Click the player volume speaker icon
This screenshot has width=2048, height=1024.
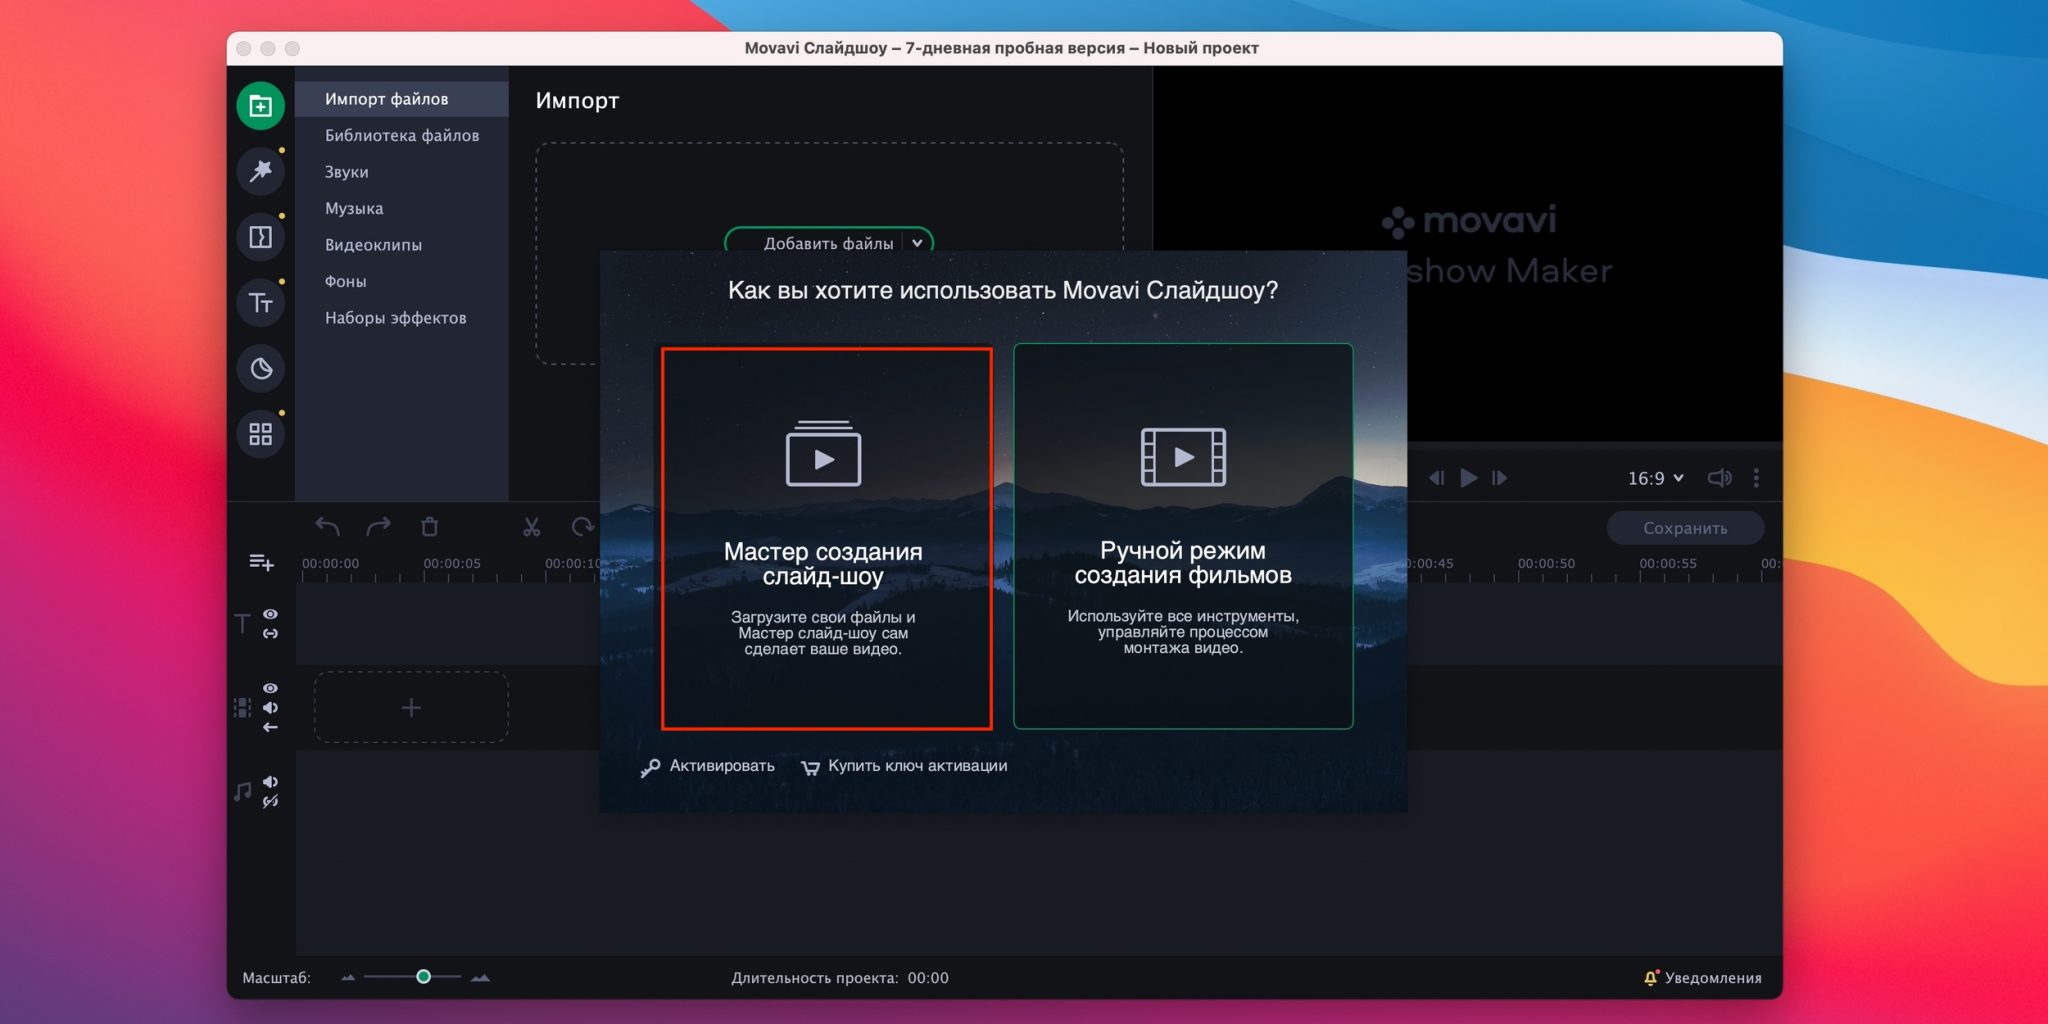(x=1719, y=478)
